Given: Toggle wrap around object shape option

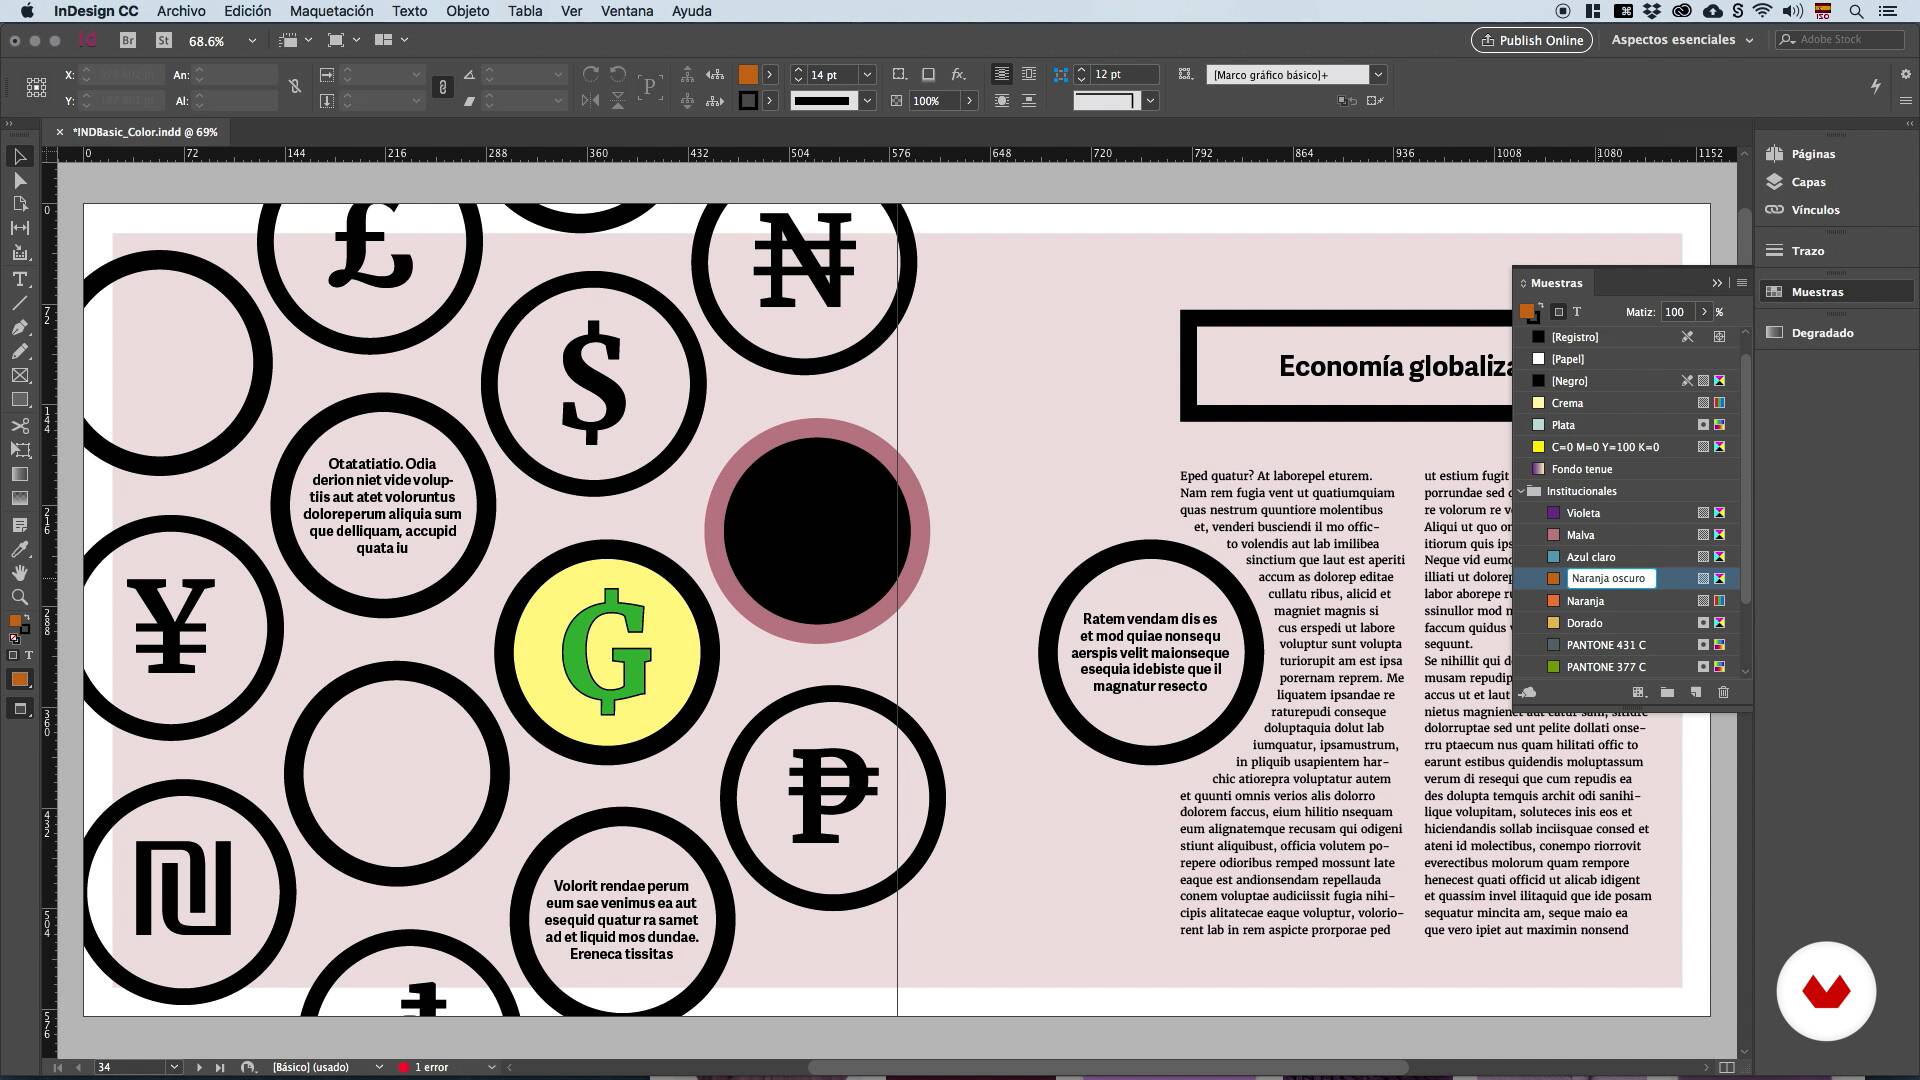Looking at the screenshot, I should (x=1001, y=101).
